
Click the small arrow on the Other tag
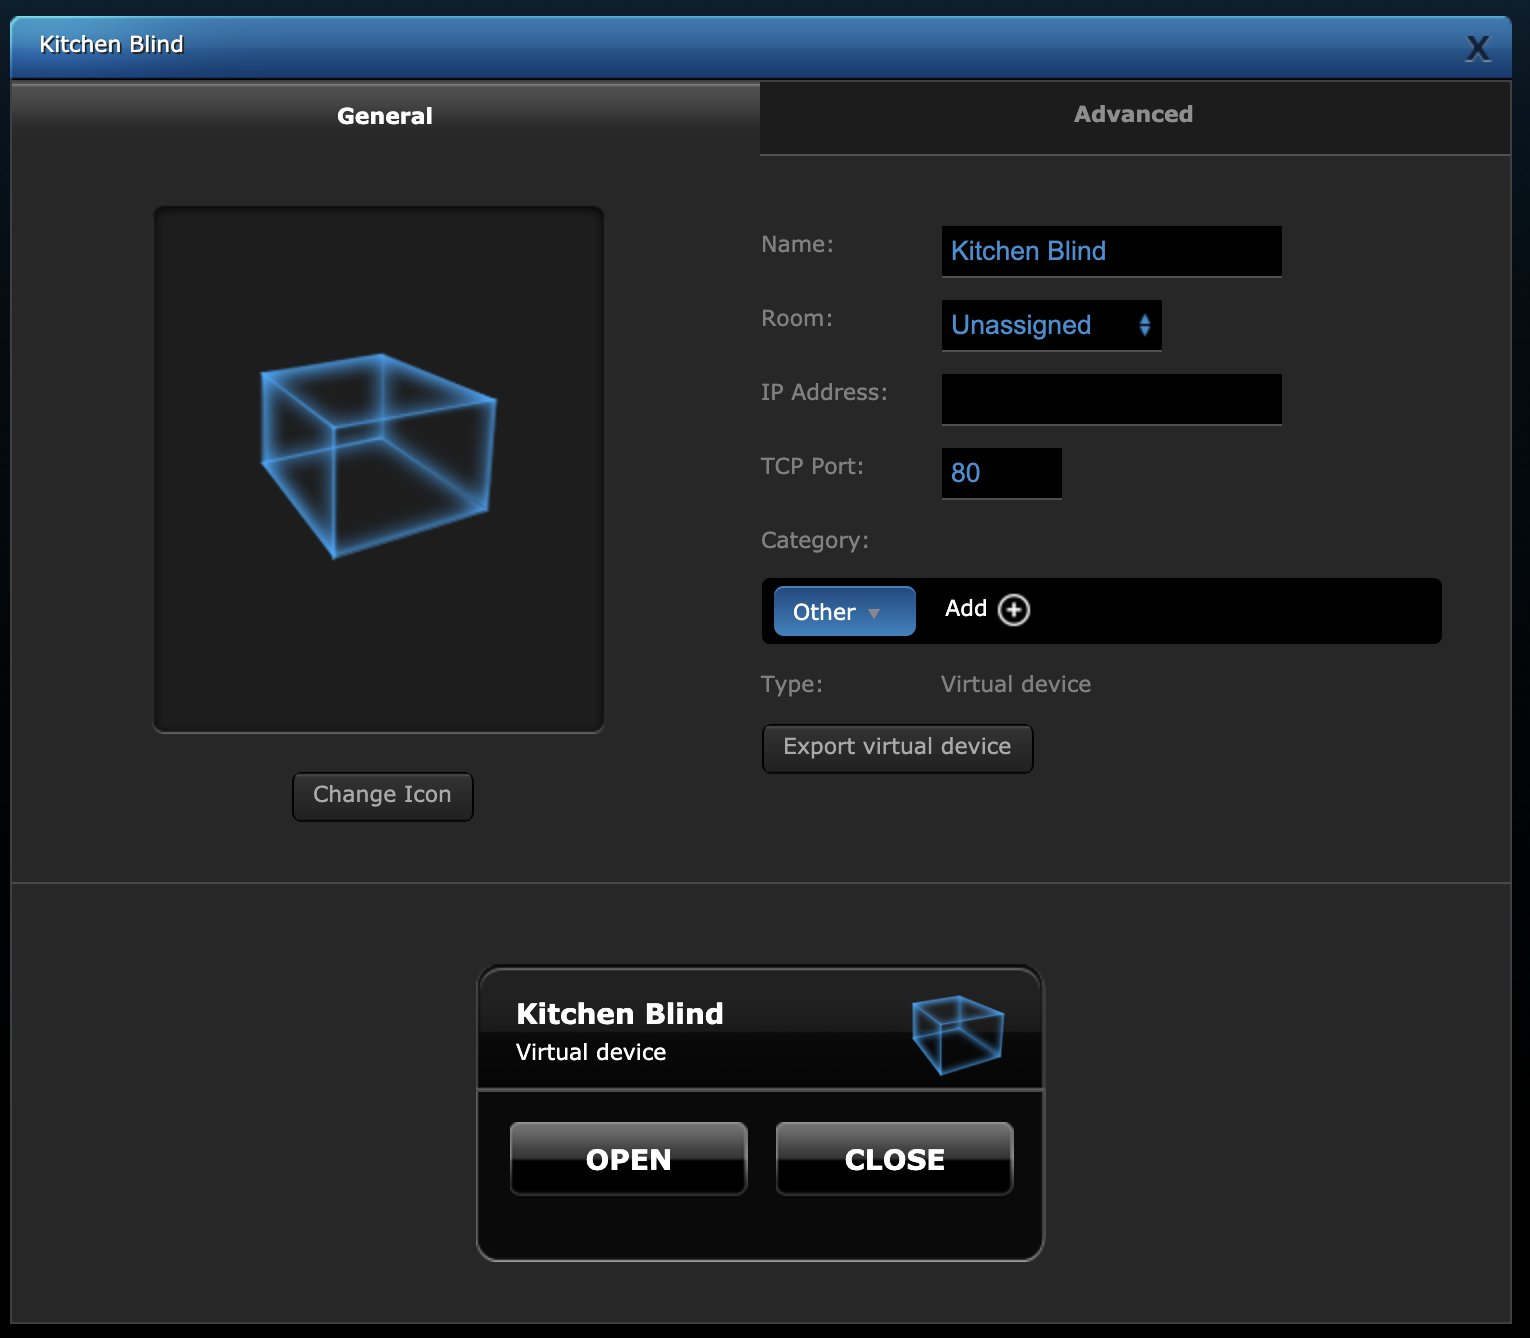874,613
